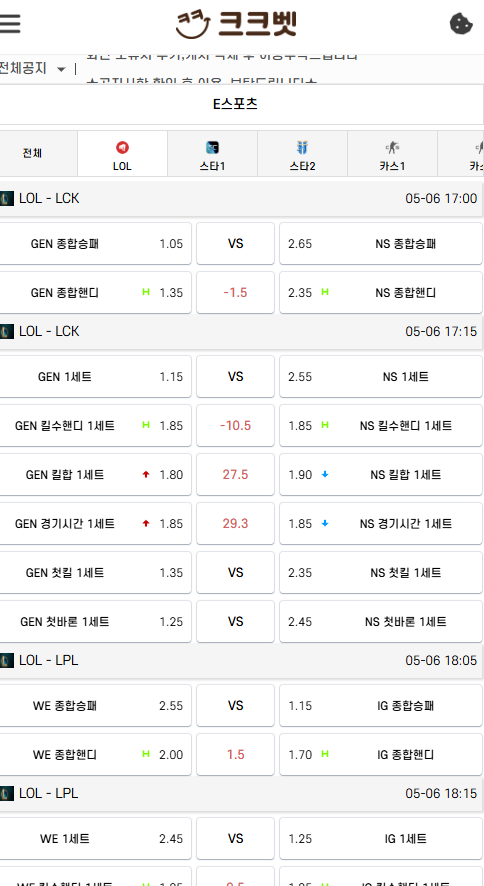484x886 pixels.
Task: Pick IG 종합승패 odds 1.15
Action: (381, 705)
